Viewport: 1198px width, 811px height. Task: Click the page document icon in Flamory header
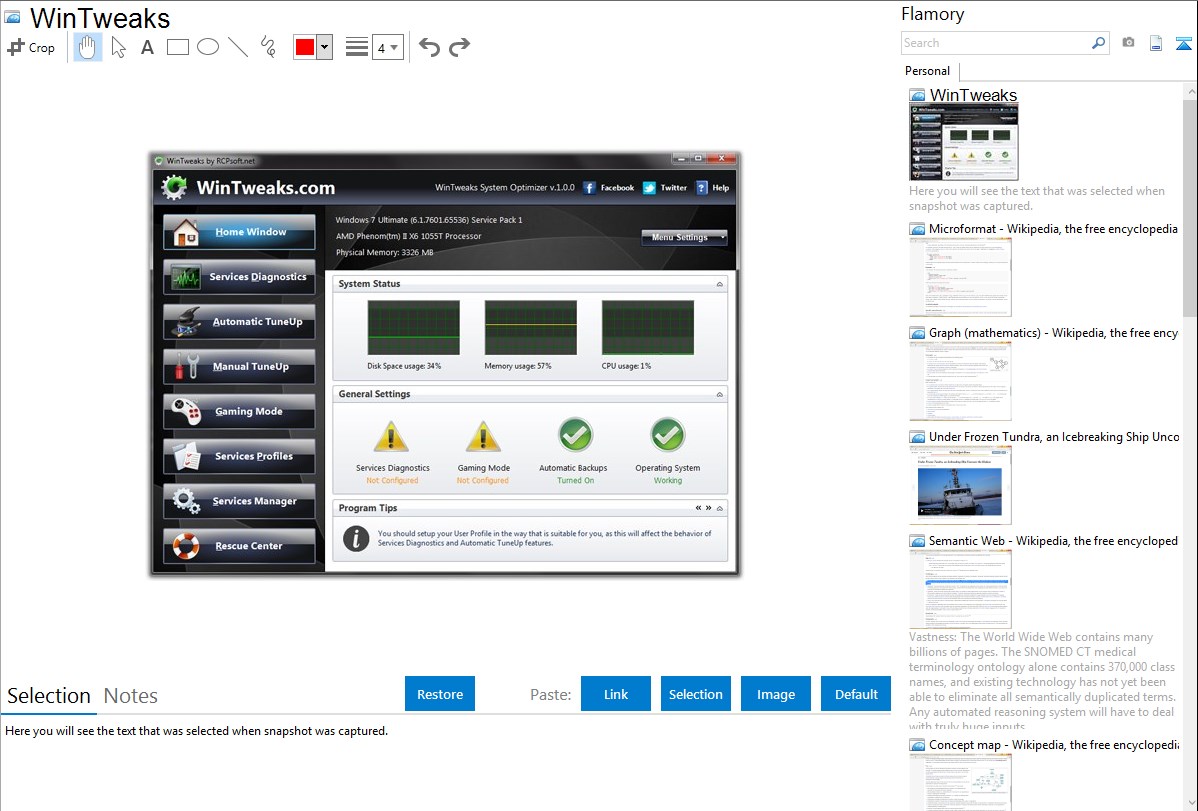click(1156, 43)
